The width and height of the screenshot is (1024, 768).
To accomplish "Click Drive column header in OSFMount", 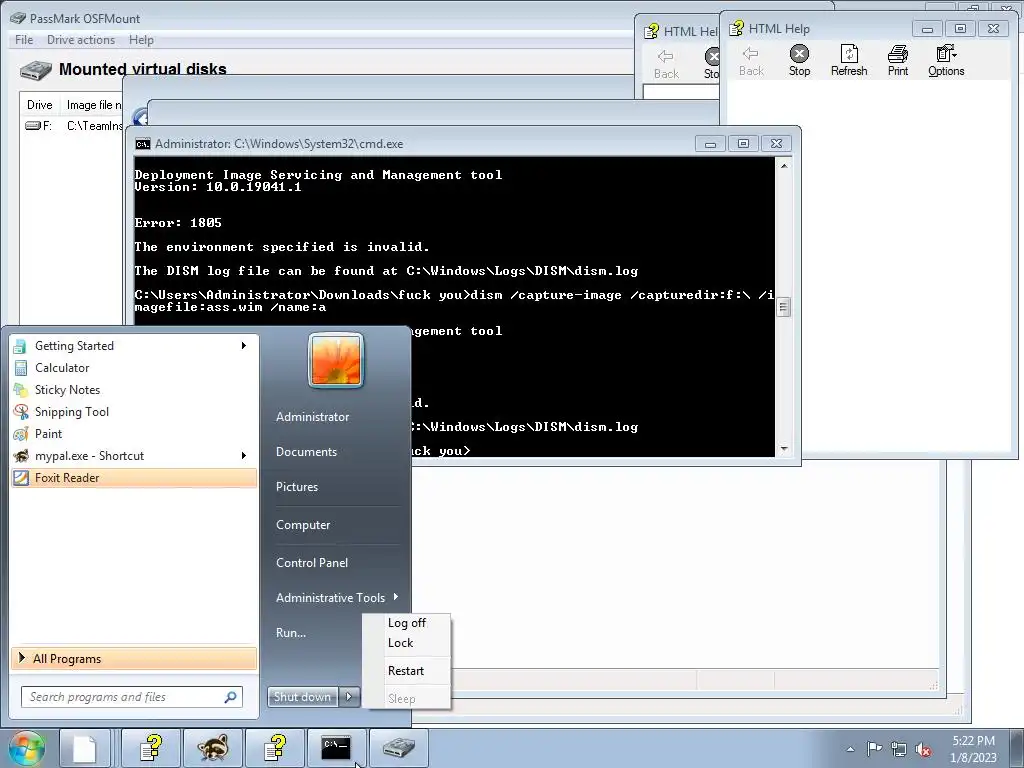I will pos(40,104).
